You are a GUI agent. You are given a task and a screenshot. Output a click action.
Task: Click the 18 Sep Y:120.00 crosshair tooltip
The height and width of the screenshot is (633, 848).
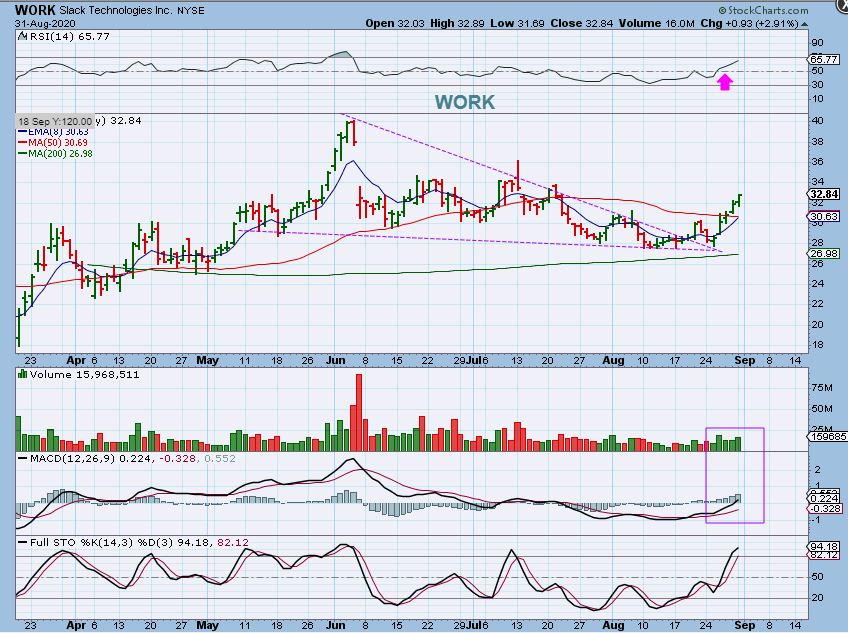(x=55, y=121)
